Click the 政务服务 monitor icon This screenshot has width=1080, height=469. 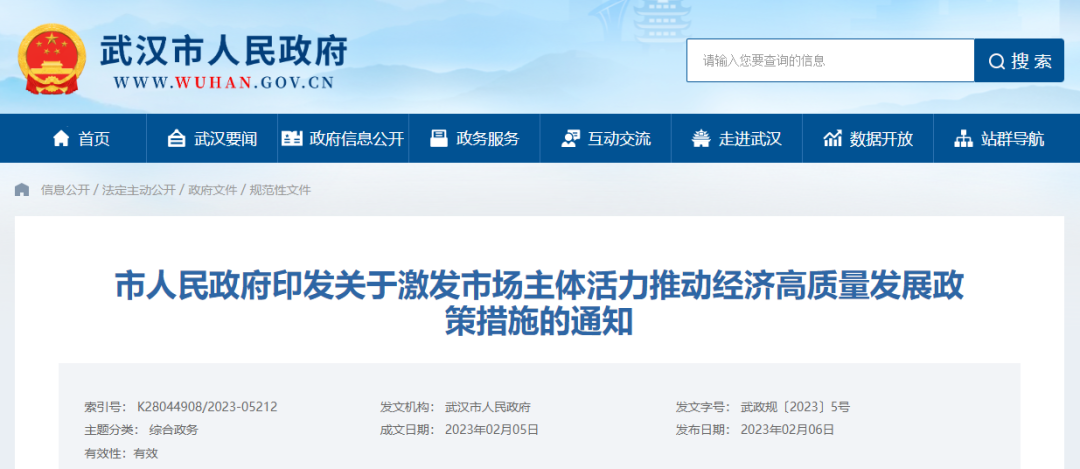tap(438, 139)
